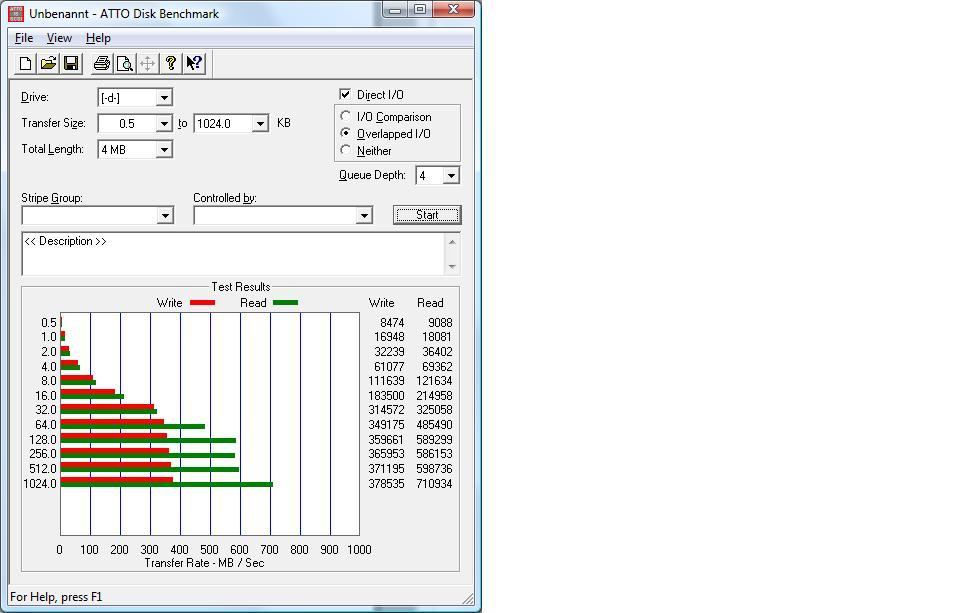Click the New document toolbar icon
The width and height of the screenshot is (960, 613).
tap(25, 63)
